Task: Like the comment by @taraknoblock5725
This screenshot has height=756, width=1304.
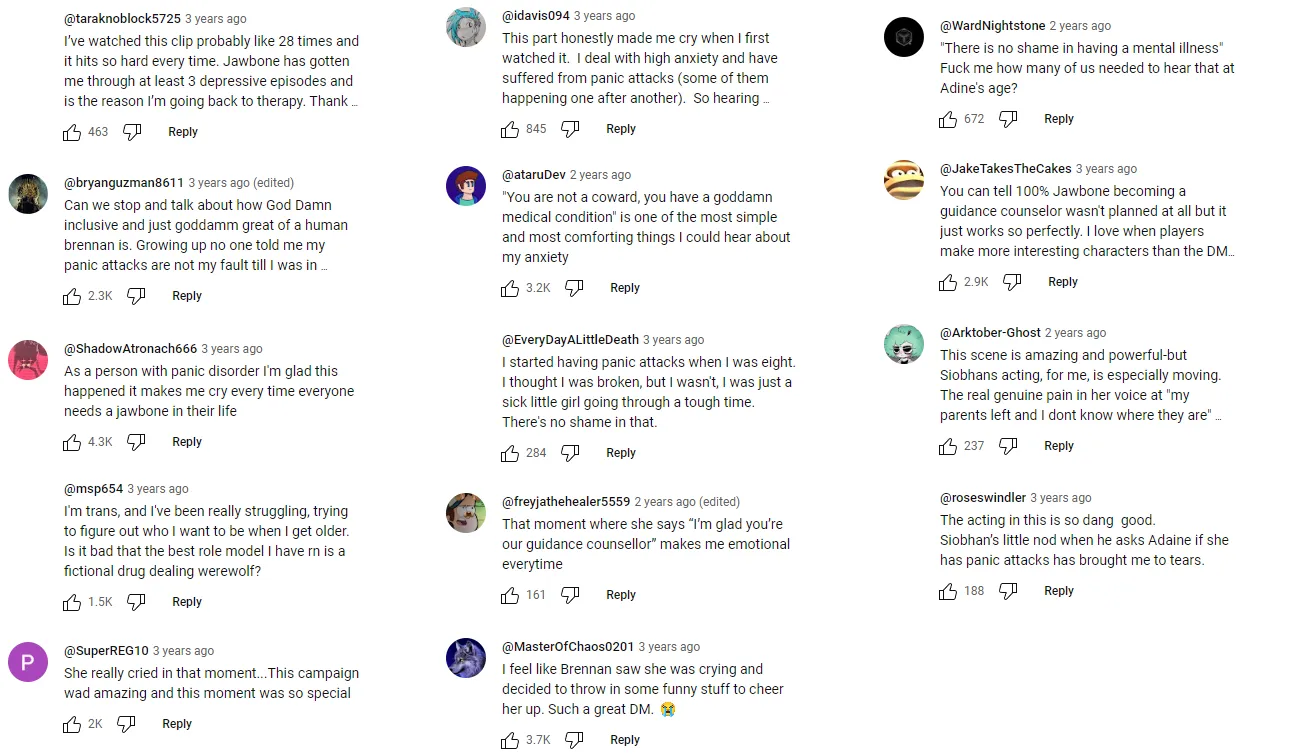Action: pos(72,132)
